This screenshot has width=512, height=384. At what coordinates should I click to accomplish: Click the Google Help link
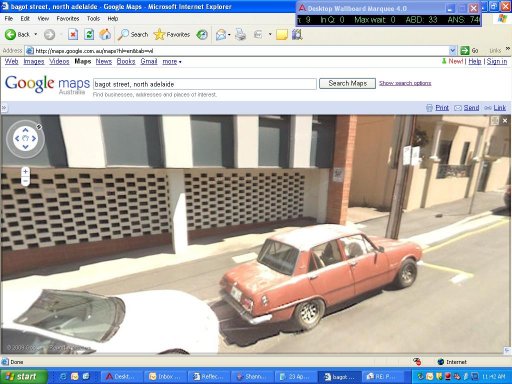(x=475, y=61)
